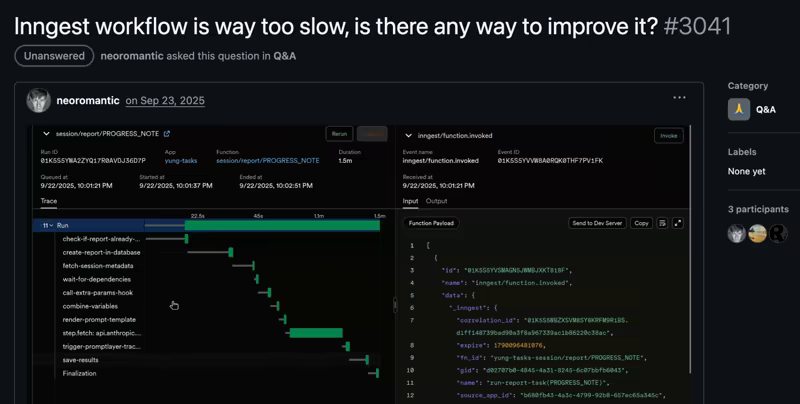This screenshot has width=800, height=404.
Task: Open the first participant avatar
Action: pyautogui.click(x=736, y=233)
